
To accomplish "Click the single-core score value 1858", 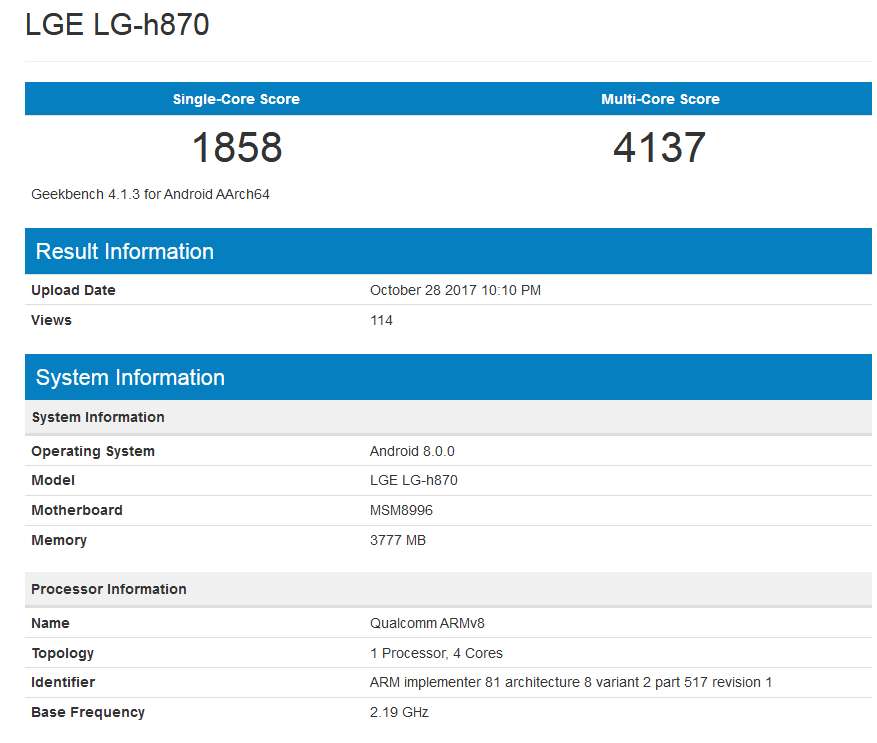I will coord(237,148).
